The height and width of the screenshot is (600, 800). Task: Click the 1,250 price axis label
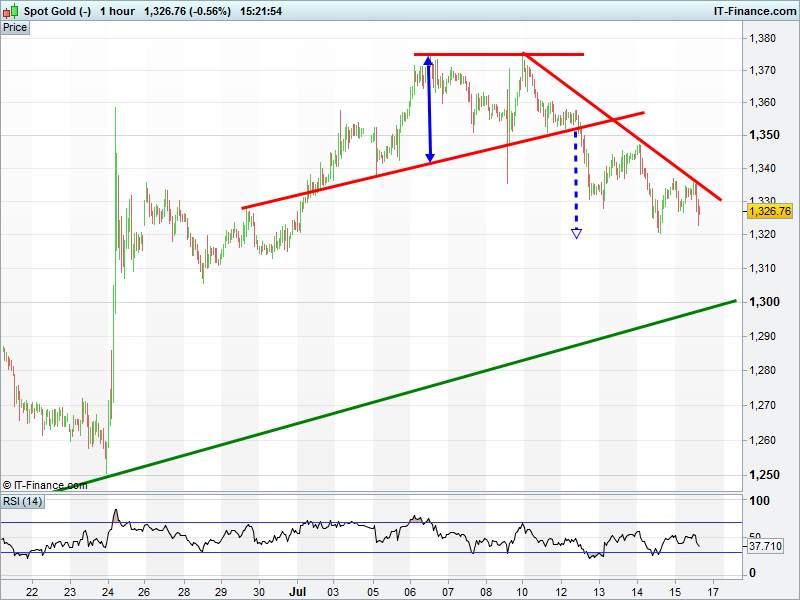click(764, 474)
